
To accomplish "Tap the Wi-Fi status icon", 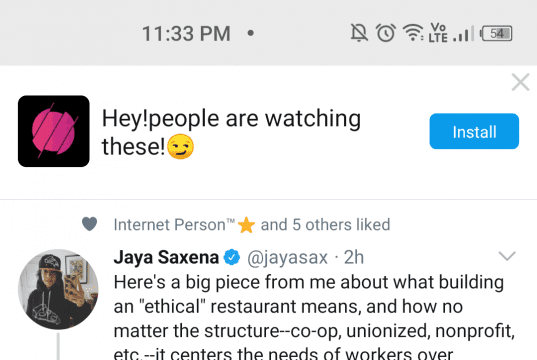I will [x=413, y=33].
